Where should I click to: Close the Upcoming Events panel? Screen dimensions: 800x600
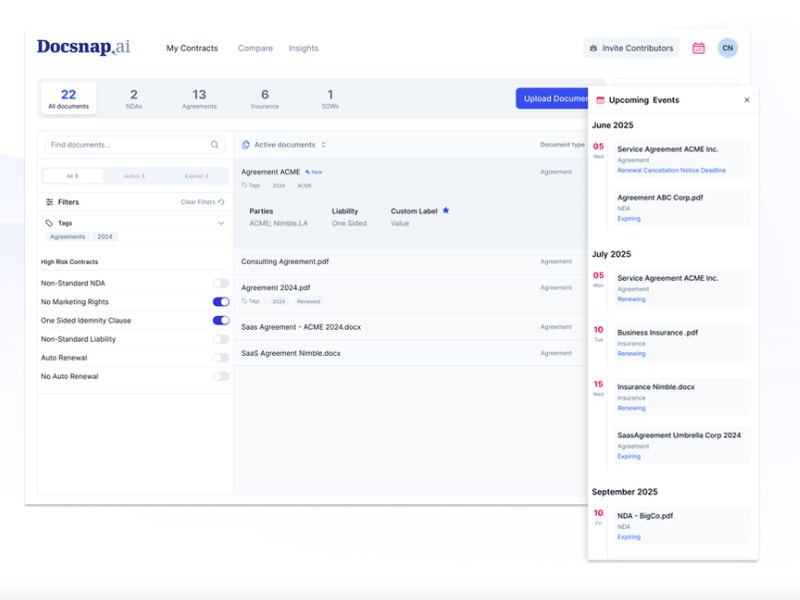[x=746, y=100]
